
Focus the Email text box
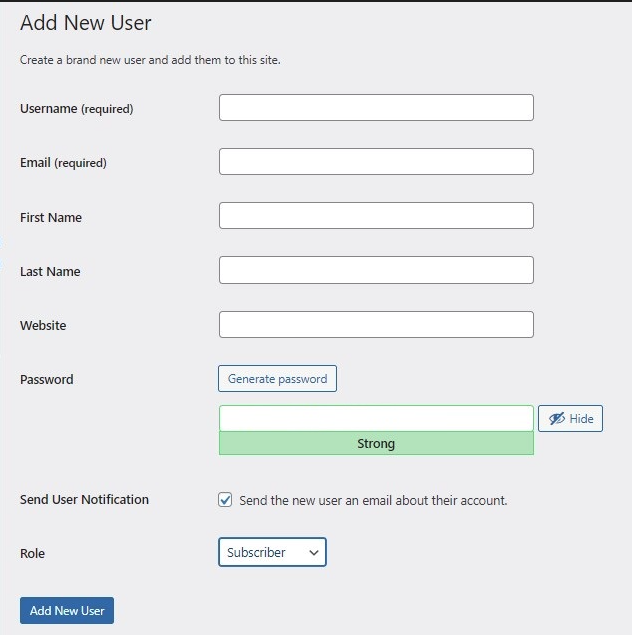376,162
